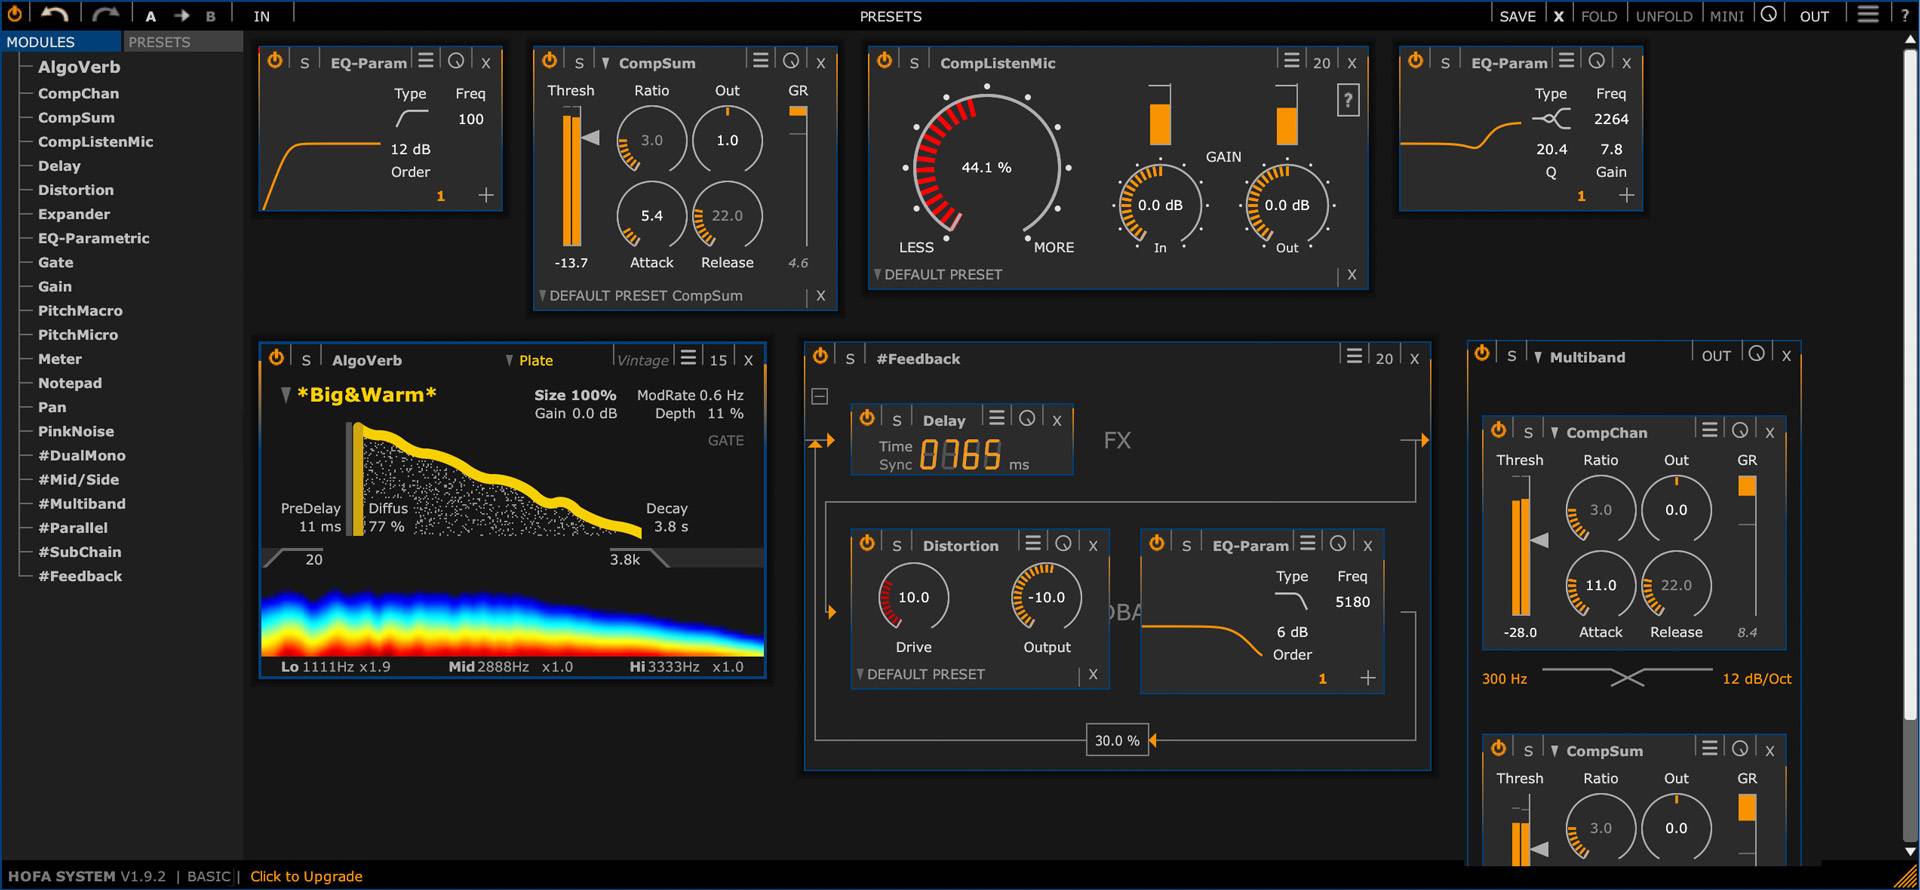
Task: Click the Click to Upgrade link
Action: pos(306,876)
